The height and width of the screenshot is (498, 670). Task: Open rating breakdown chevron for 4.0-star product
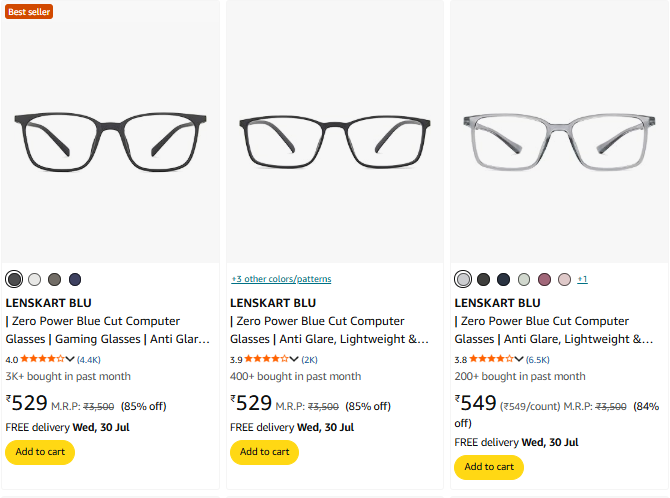pyautogui.click(x=70, y=359)
